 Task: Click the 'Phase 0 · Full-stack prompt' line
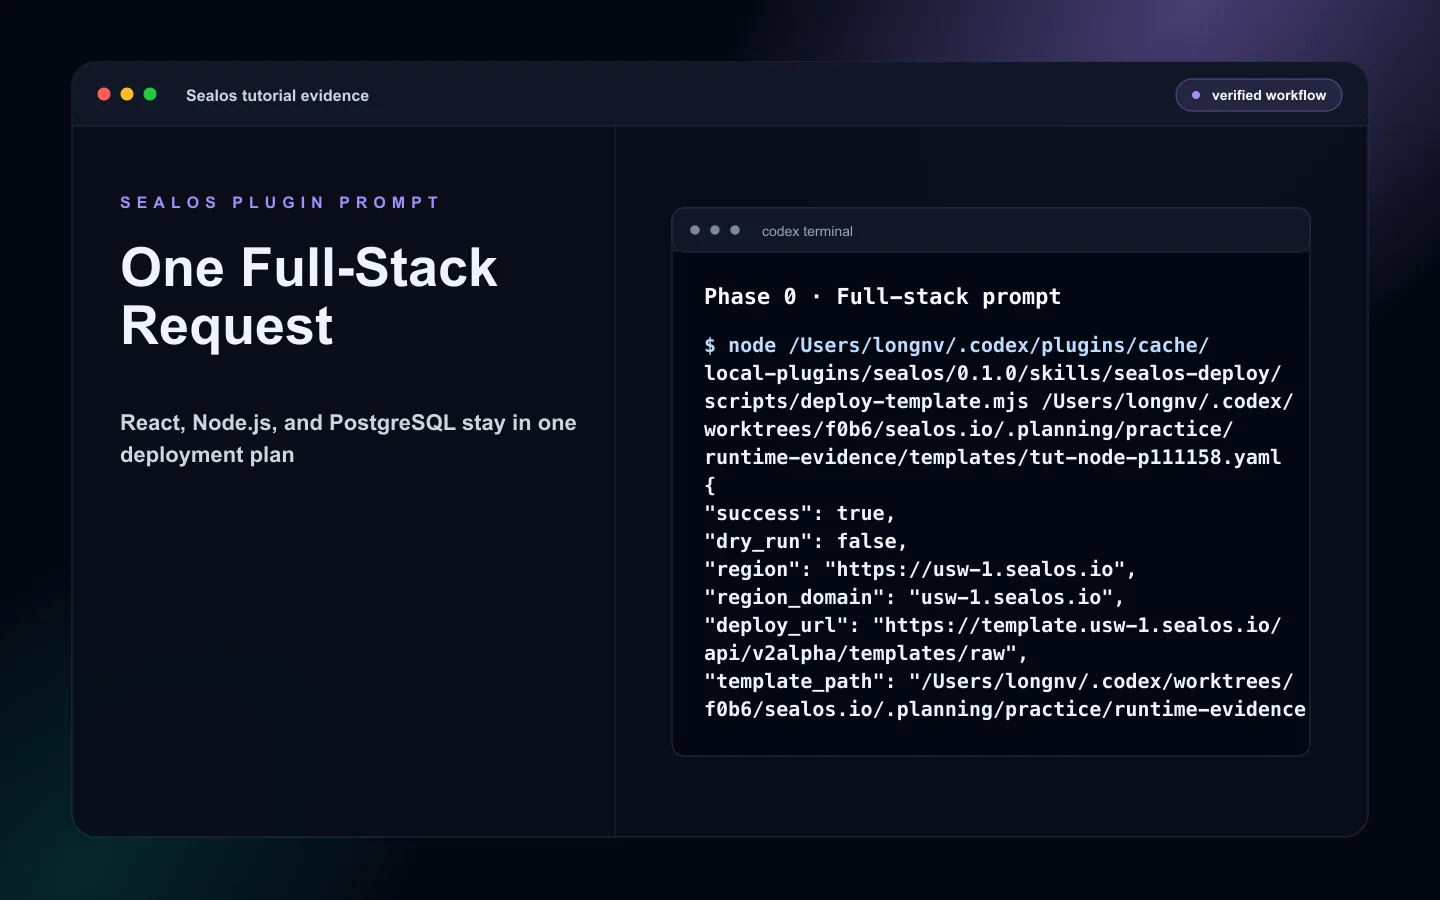pyautogui.click(x=882, y=297)
